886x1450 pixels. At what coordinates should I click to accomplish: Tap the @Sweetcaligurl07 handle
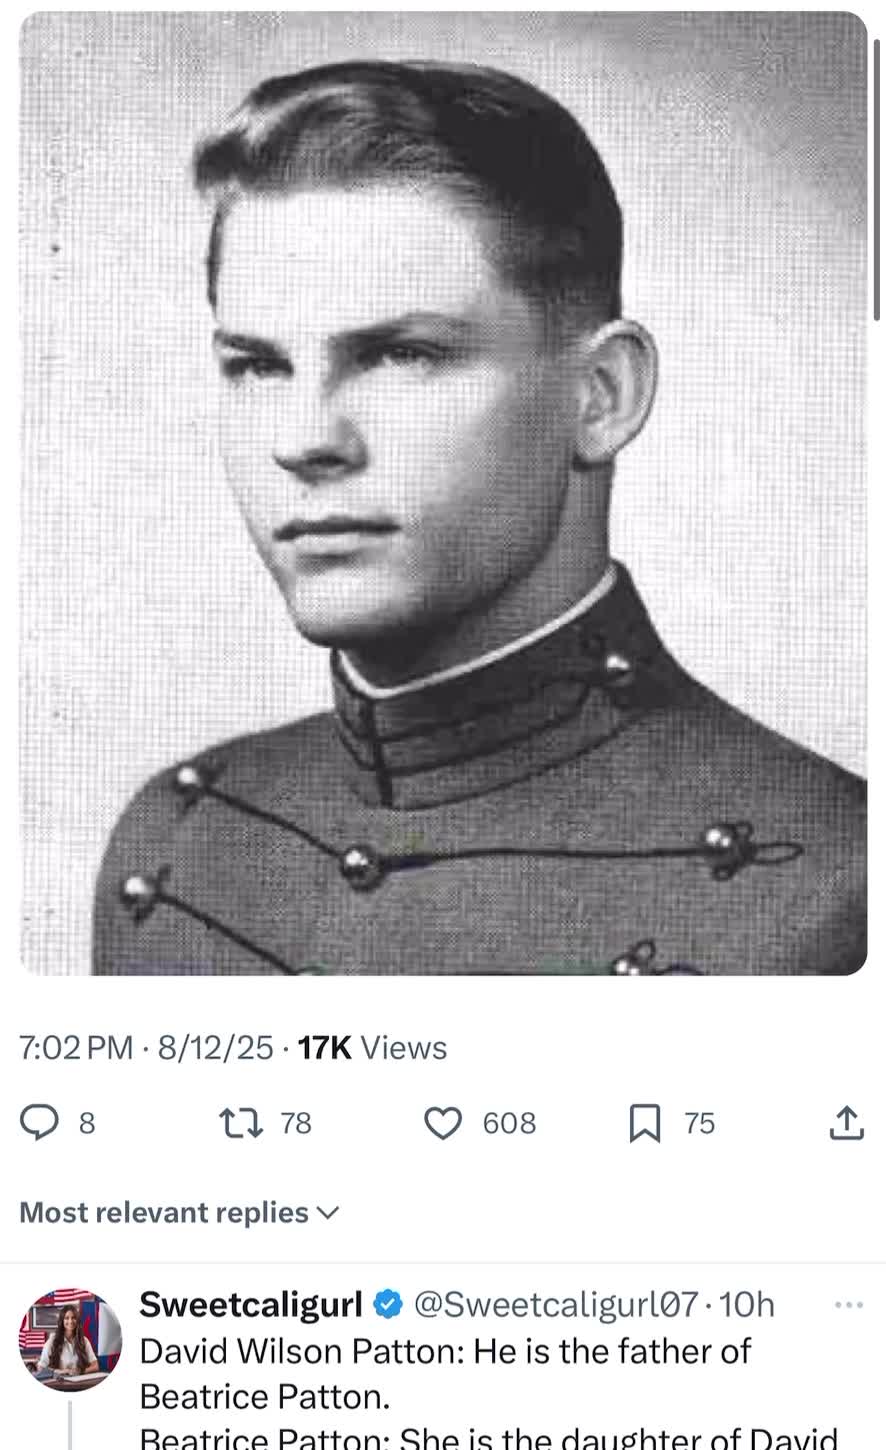point(555,1304)
